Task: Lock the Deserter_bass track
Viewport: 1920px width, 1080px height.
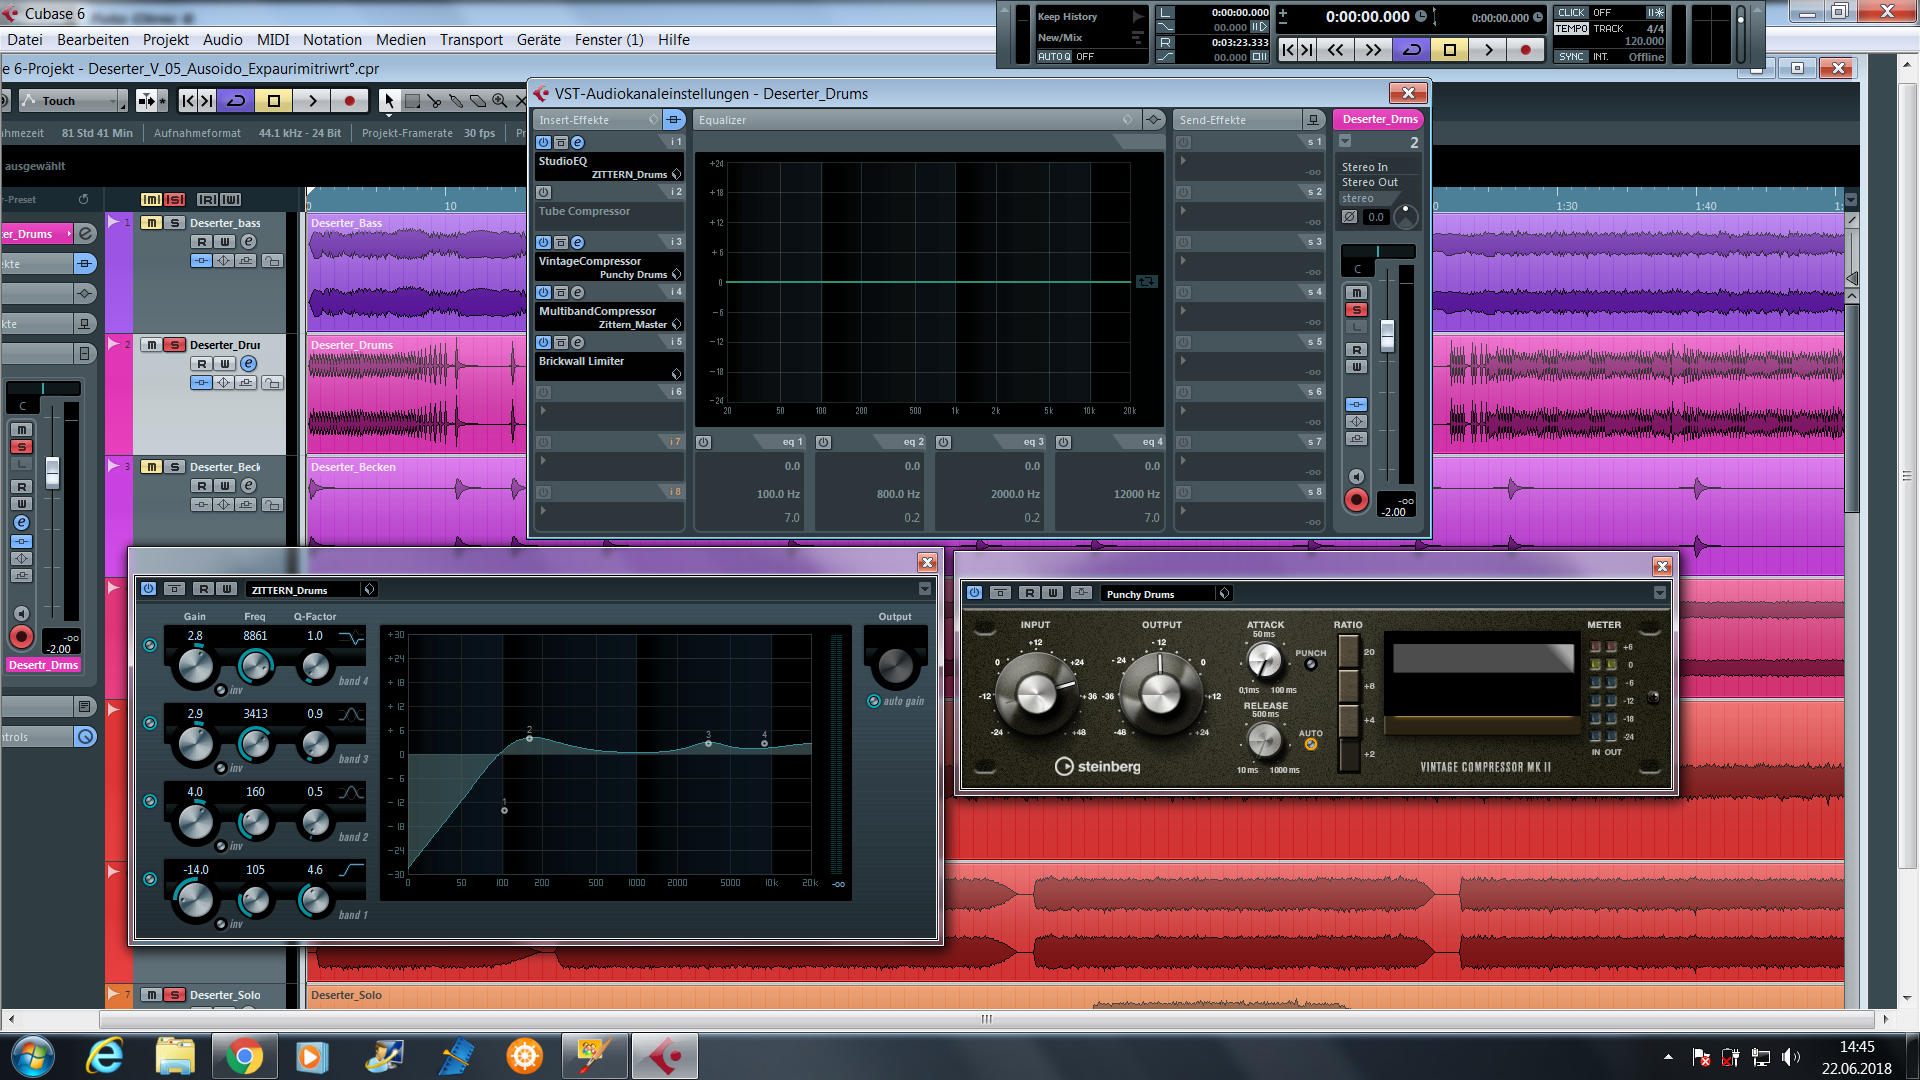Action: coord(272,261)
